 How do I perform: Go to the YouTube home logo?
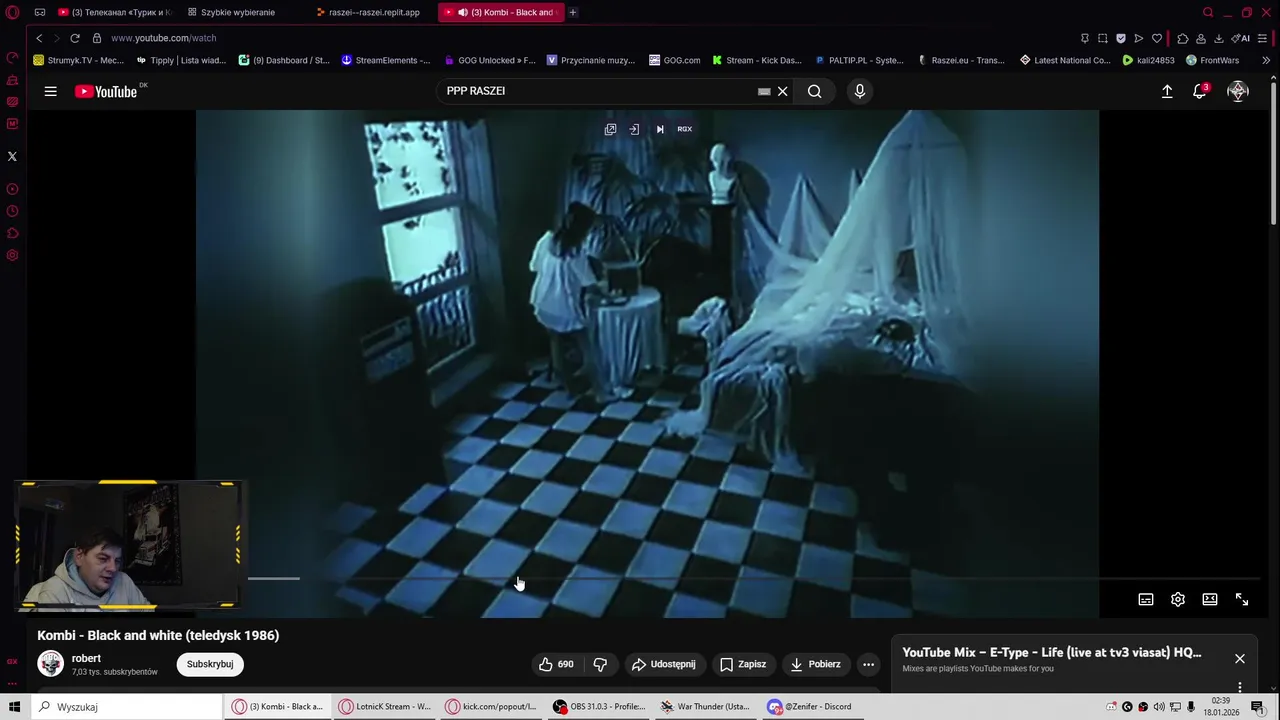click(x=106, y=91)
